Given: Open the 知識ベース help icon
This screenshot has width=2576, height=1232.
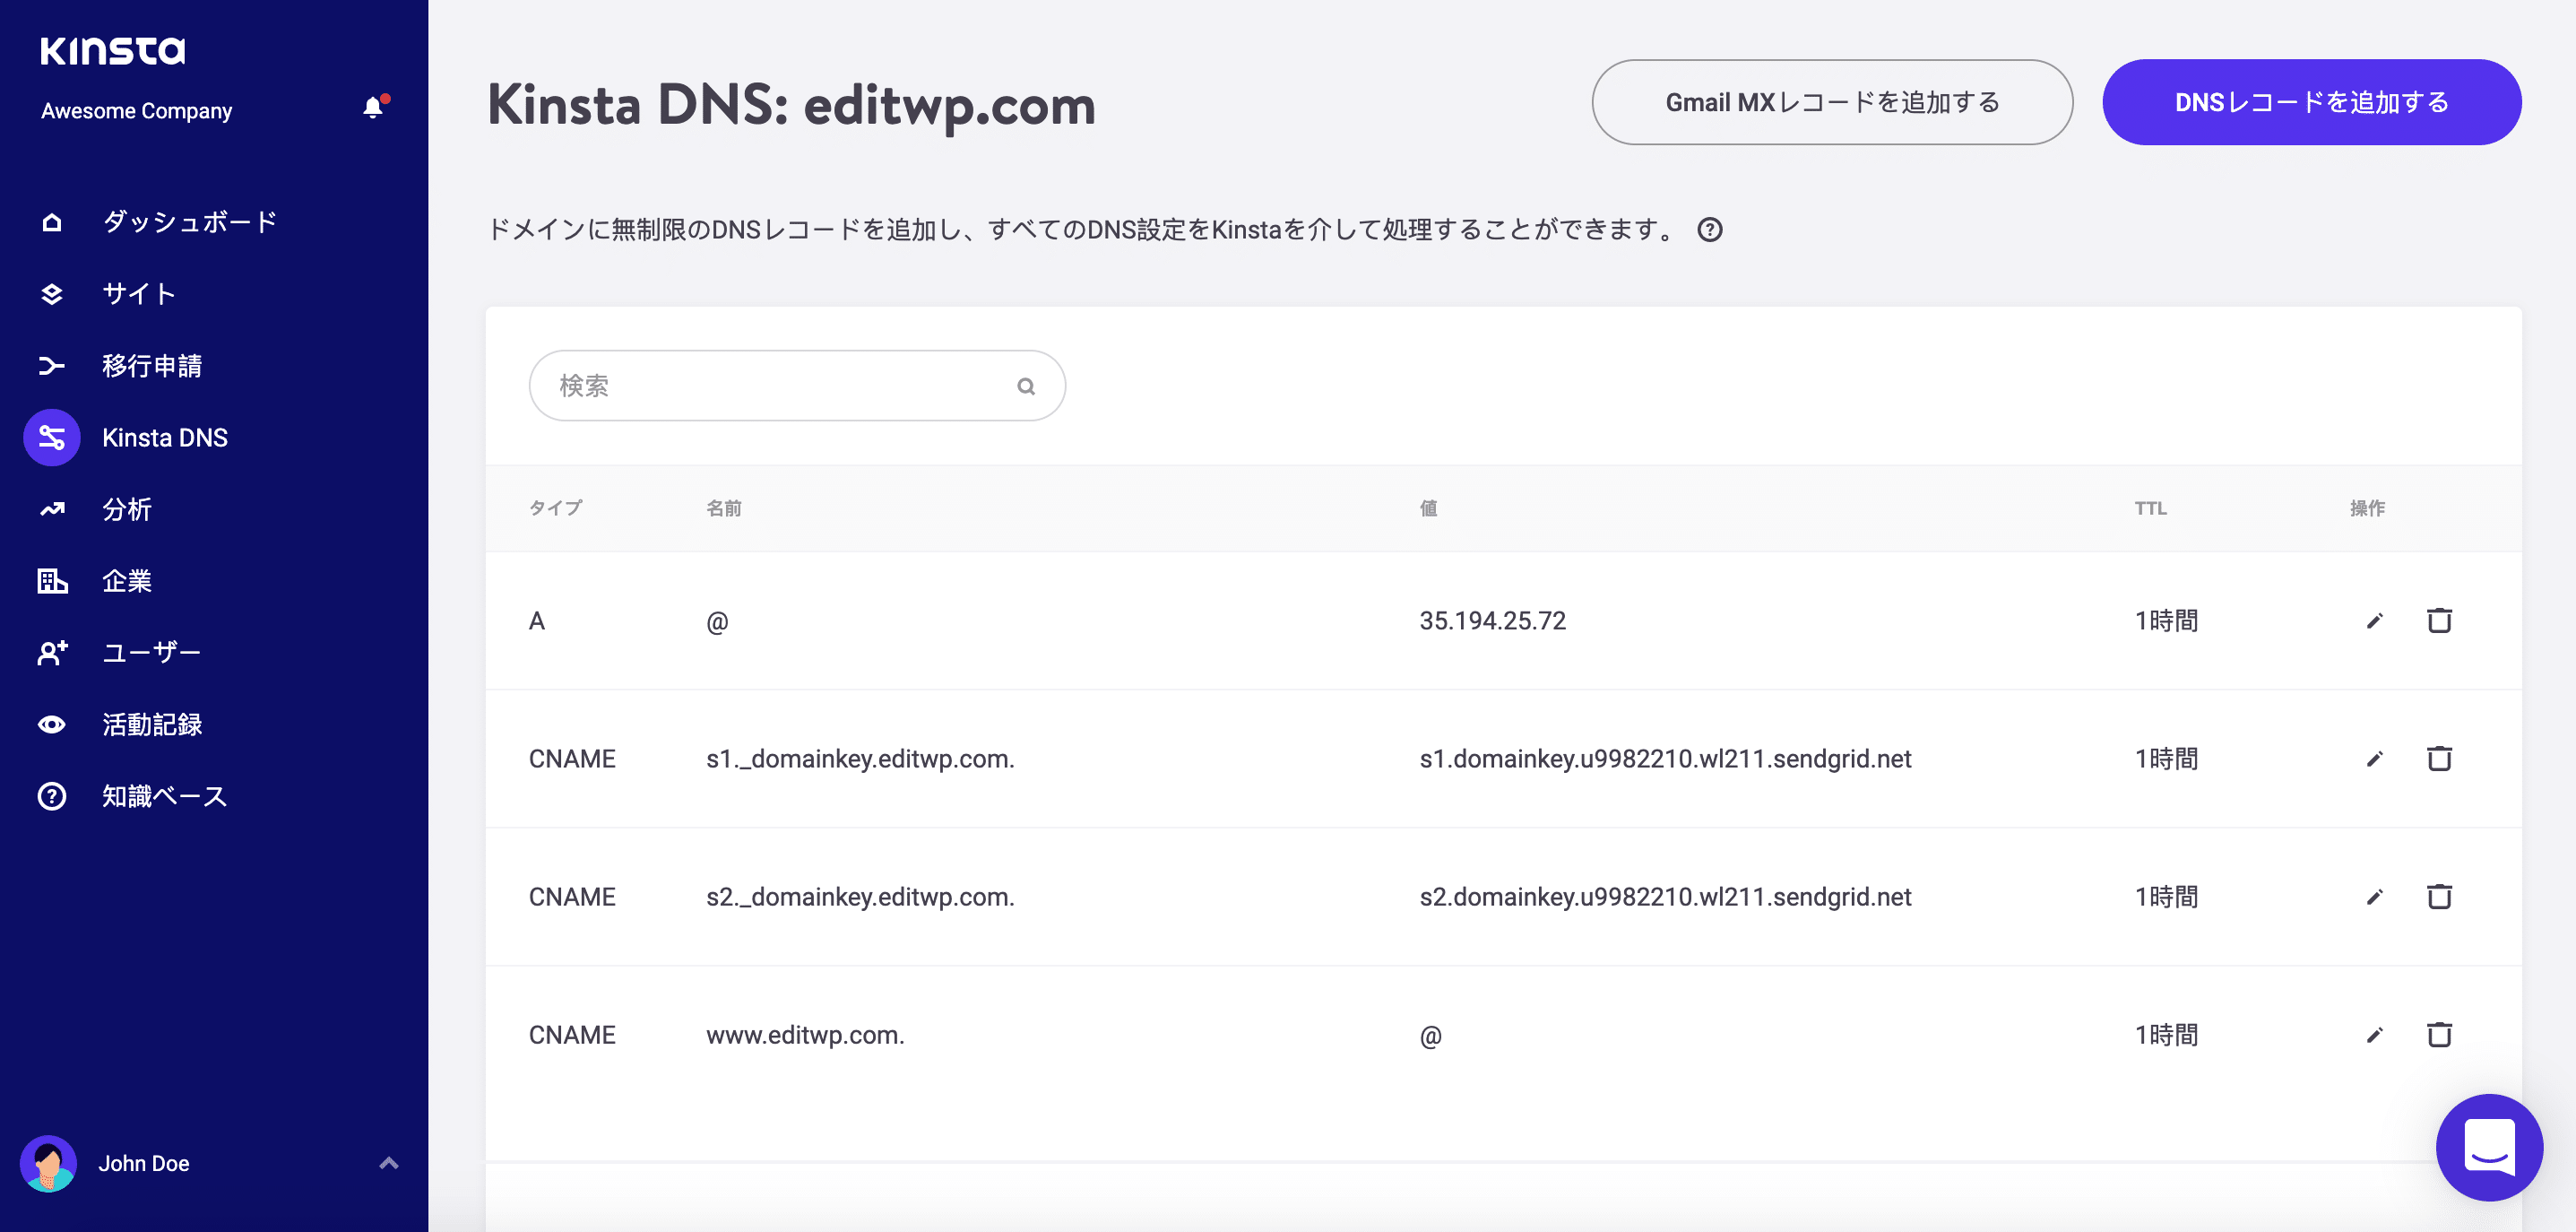Looking at the screenshot, I should [x=51, y=796].
